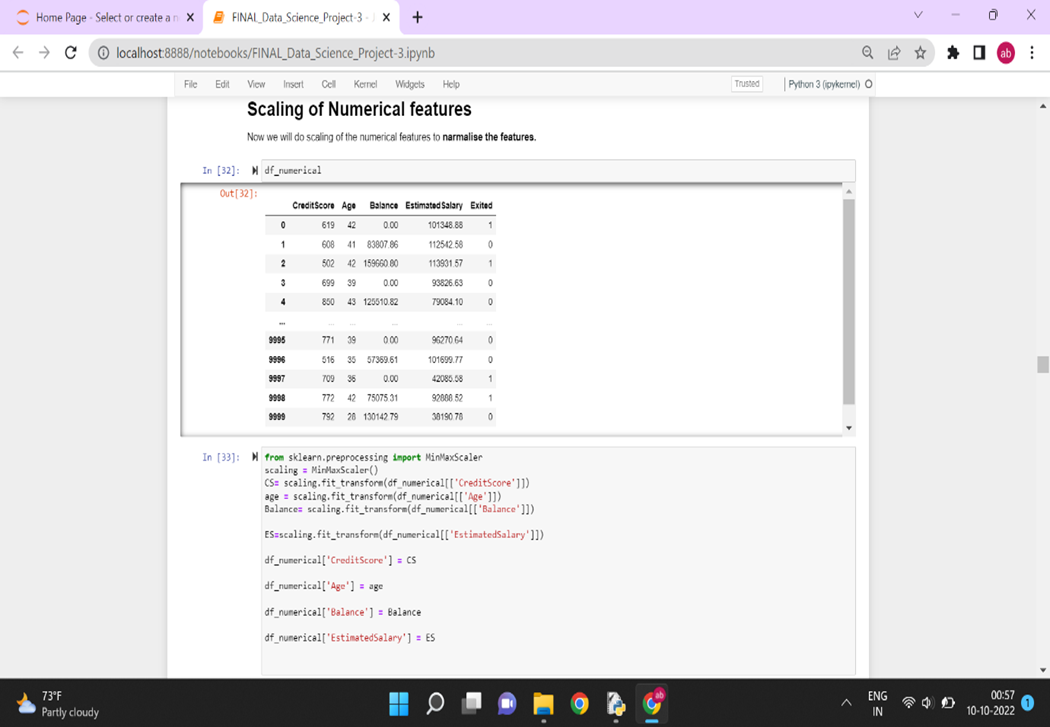Open the Cell menu
This screenshot has width=1050, height=727.
[x=328, y=84]
